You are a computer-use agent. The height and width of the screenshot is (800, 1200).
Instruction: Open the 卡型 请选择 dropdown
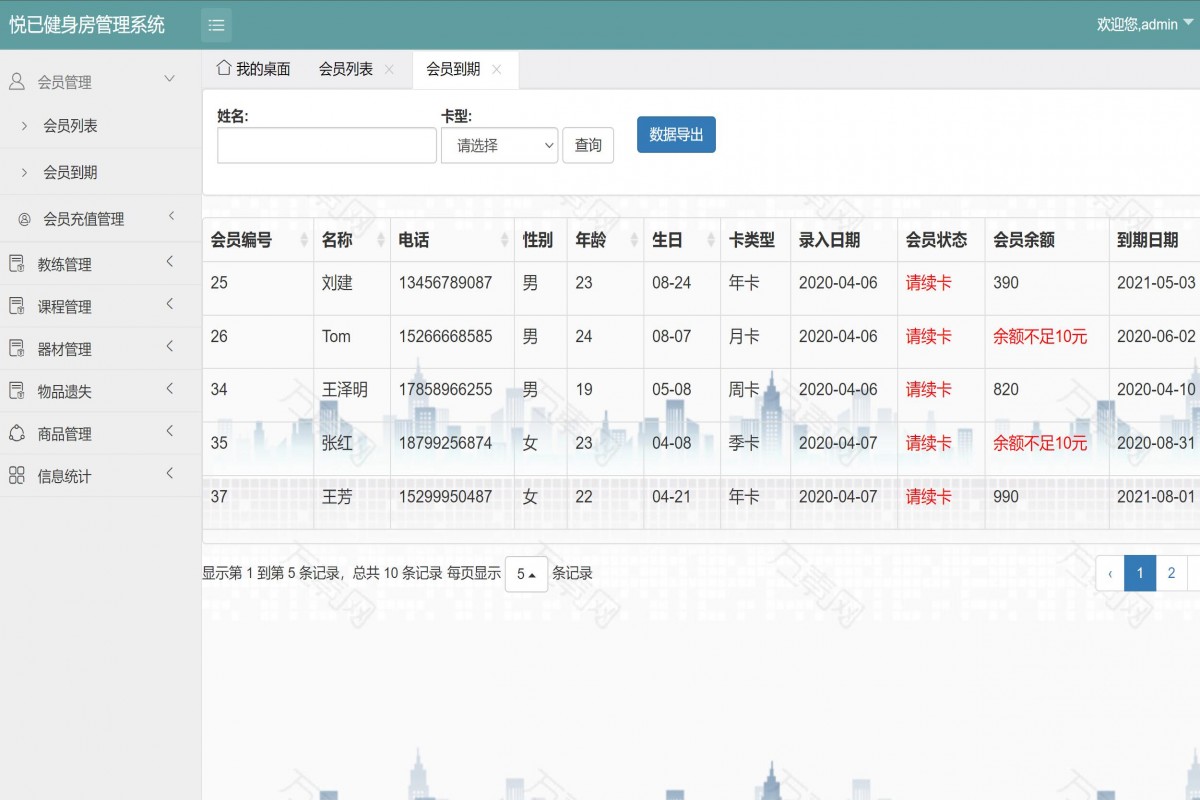click(499, 145)
